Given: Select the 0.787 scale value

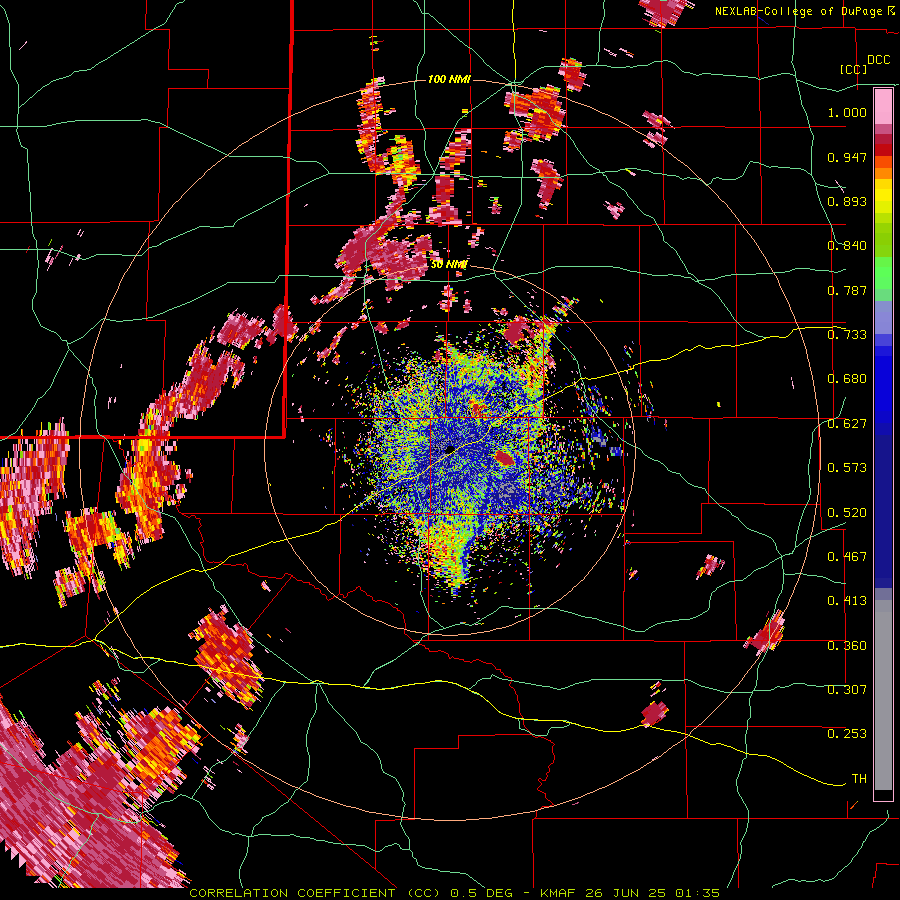Looking at the screenshot, I should [847, 290].
